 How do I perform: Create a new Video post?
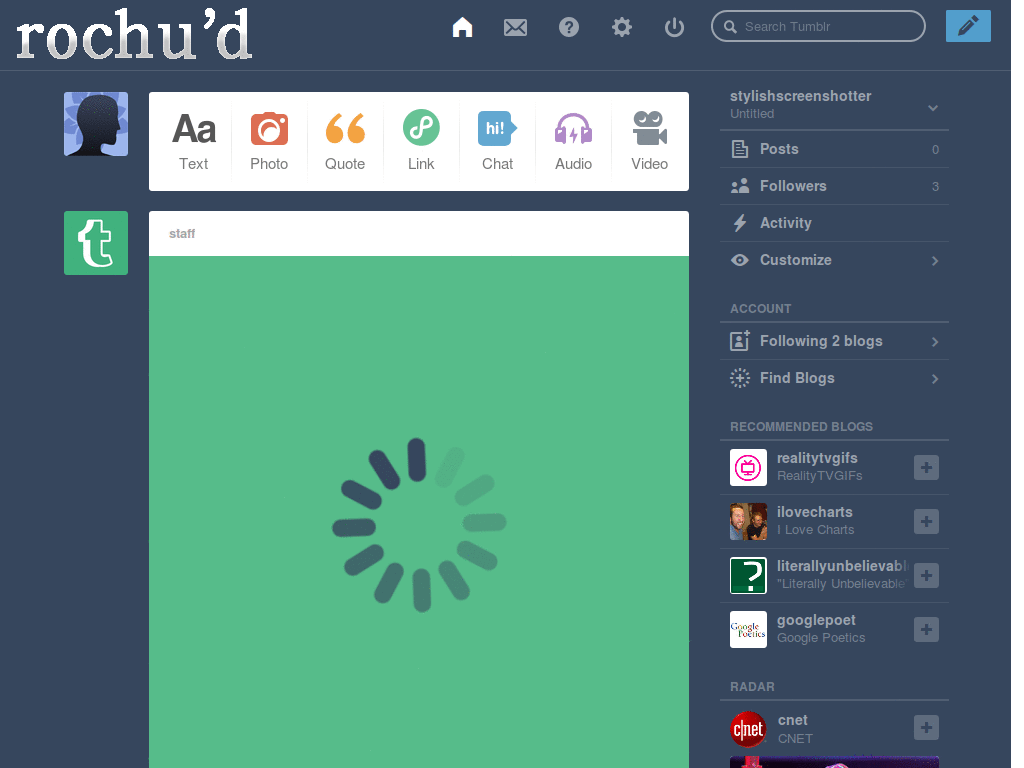pyautogui.click(x=649, y=142)
